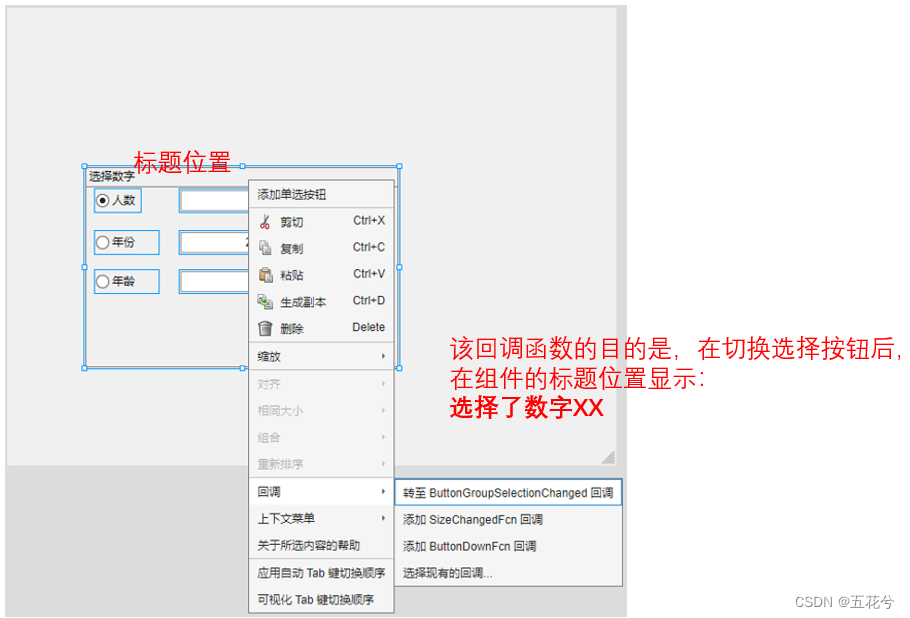Expand the 缩放 submenu

click(x=300, y=356)
